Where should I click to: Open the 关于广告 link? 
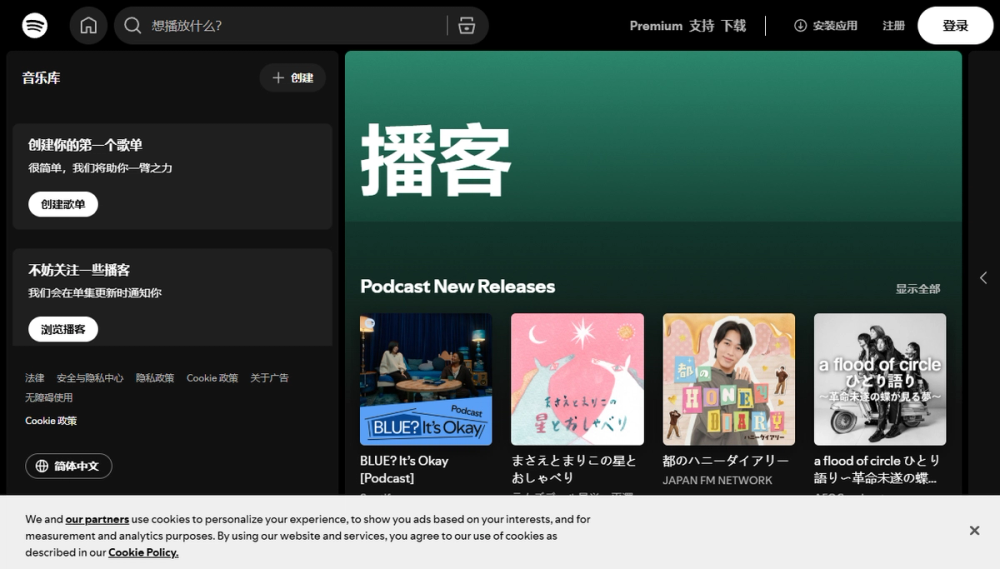click(x=269, y=378)
